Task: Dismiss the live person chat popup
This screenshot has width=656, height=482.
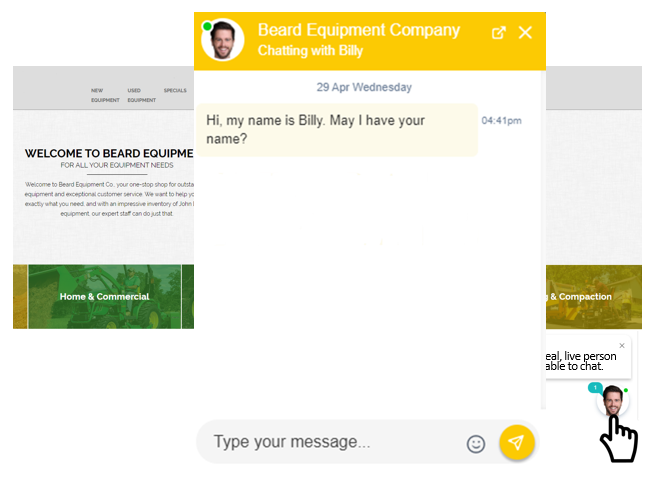Action: [x=622, y=346]
